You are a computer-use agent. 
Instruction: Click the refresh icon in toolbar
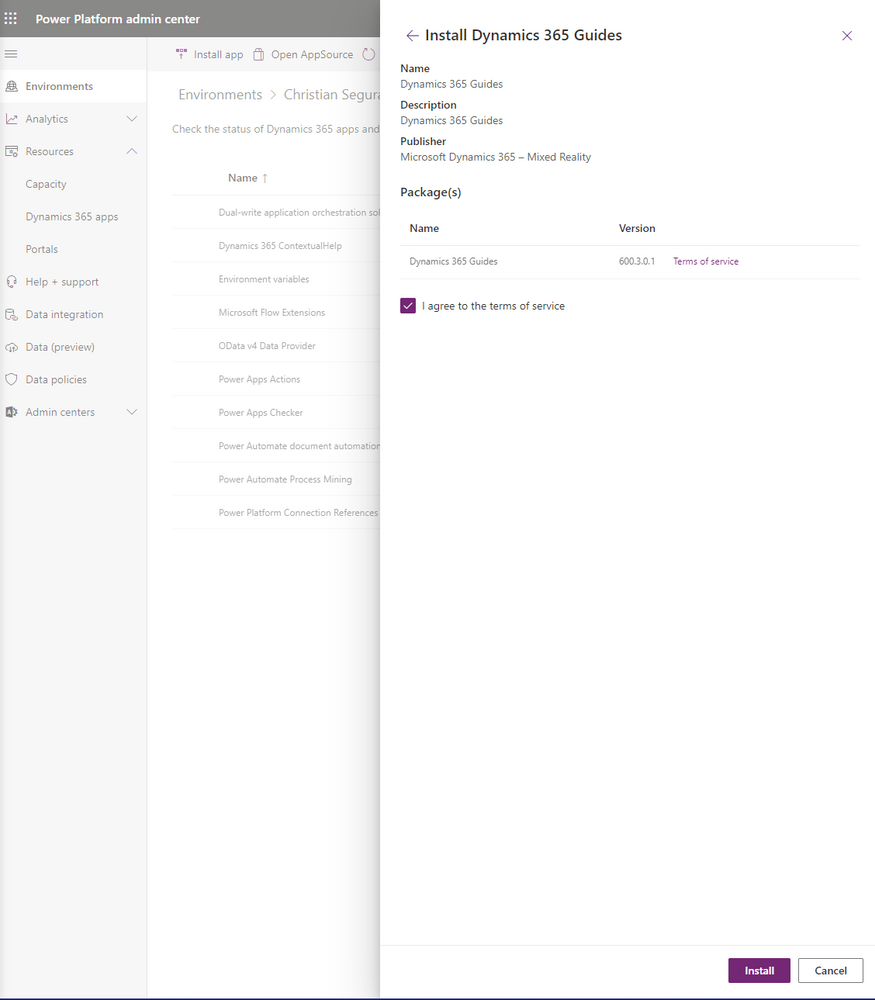coord(369,54)
